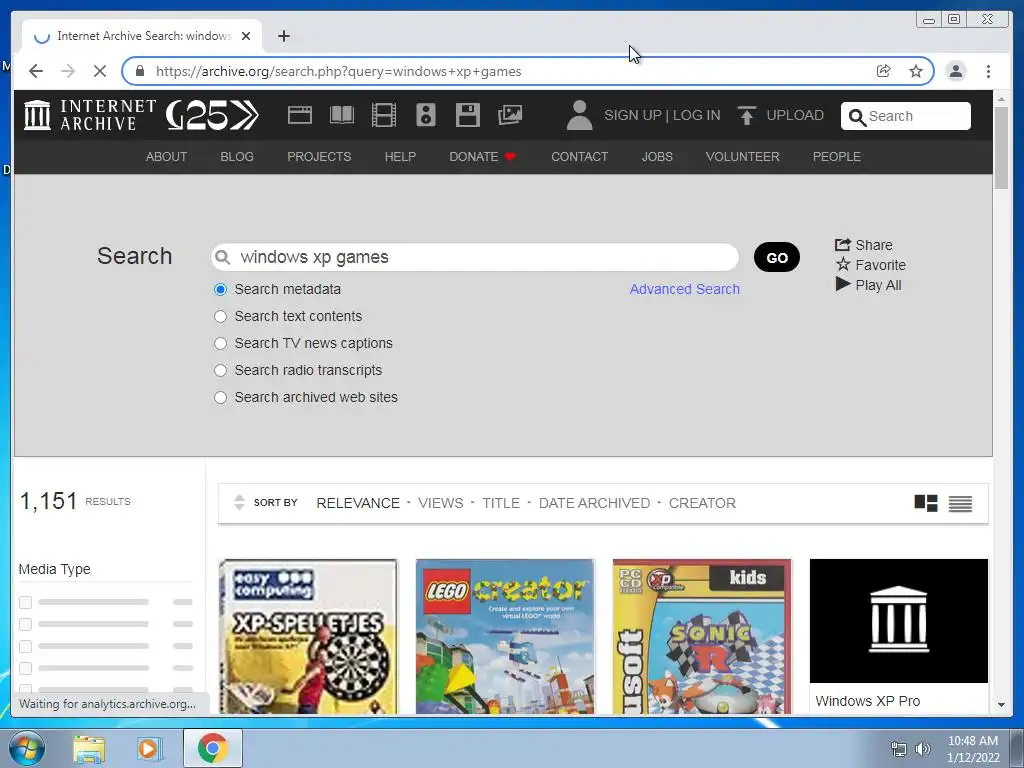Select Search text contents option
Viewport: 1024px width, 768px height.
click(x=220, y=316)
